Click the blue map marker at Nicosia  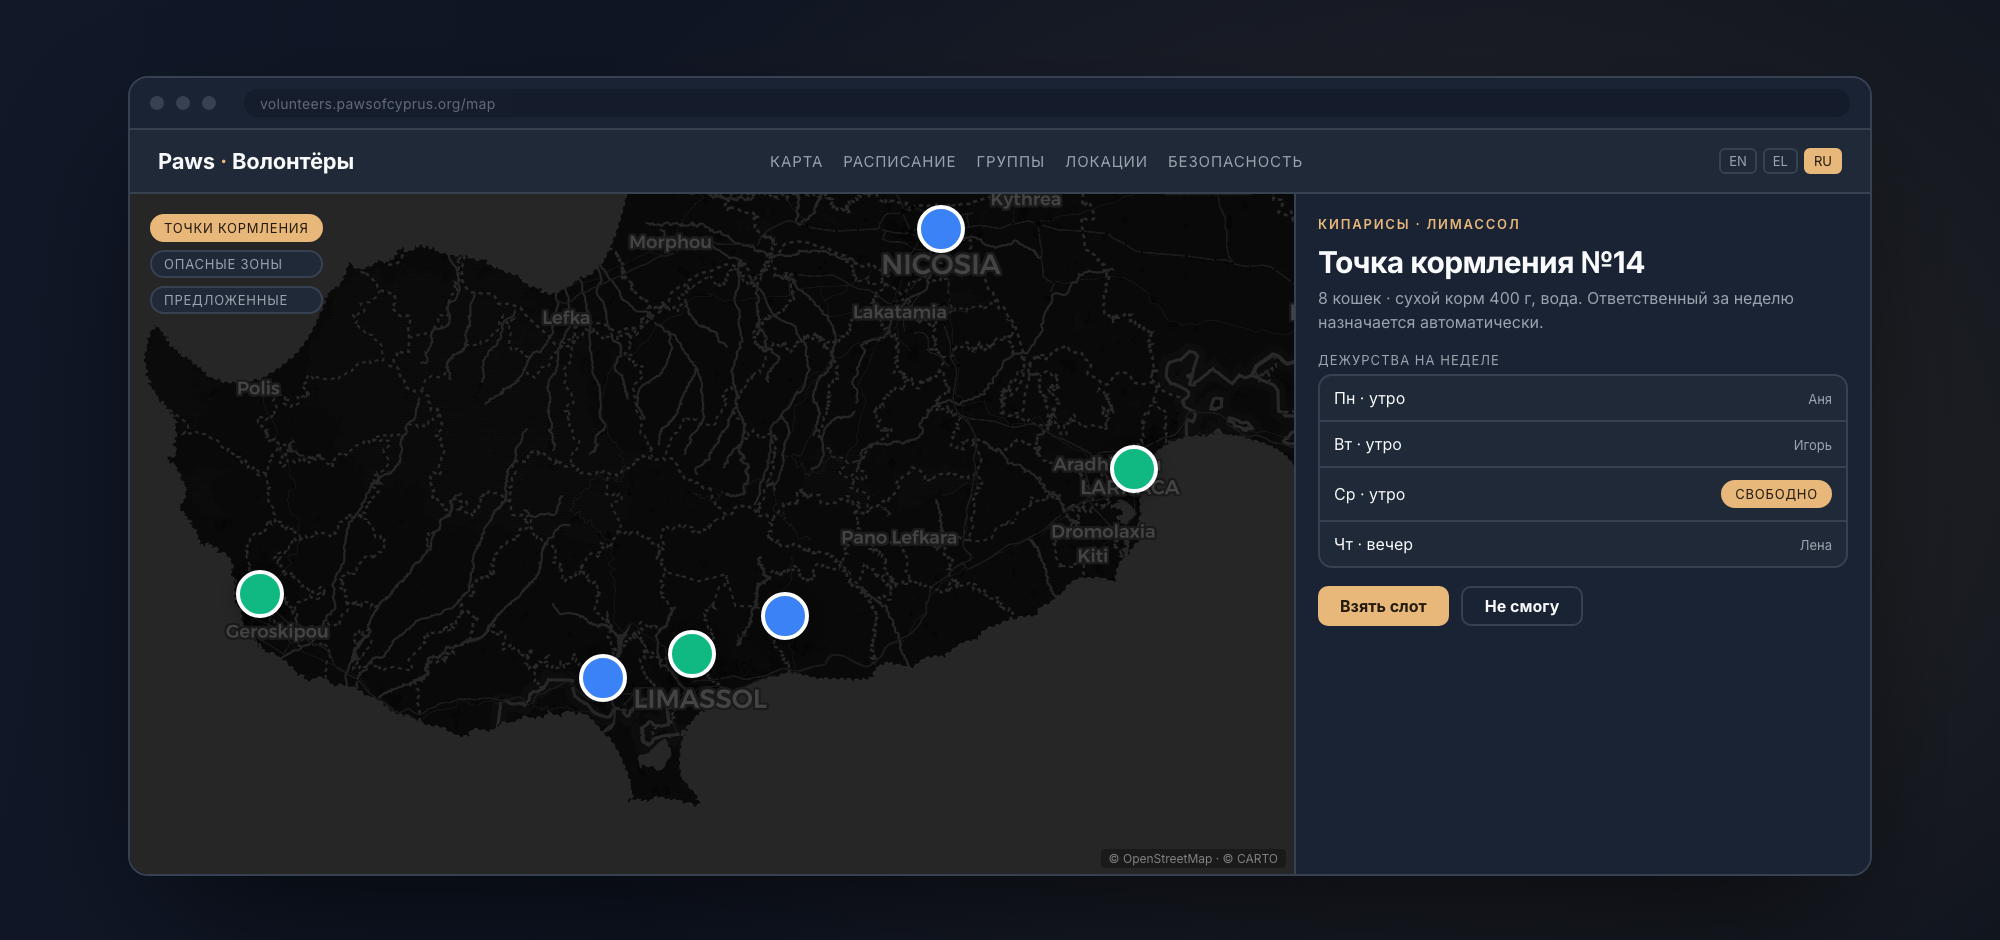pyautogui.click(x=941, y=229)
